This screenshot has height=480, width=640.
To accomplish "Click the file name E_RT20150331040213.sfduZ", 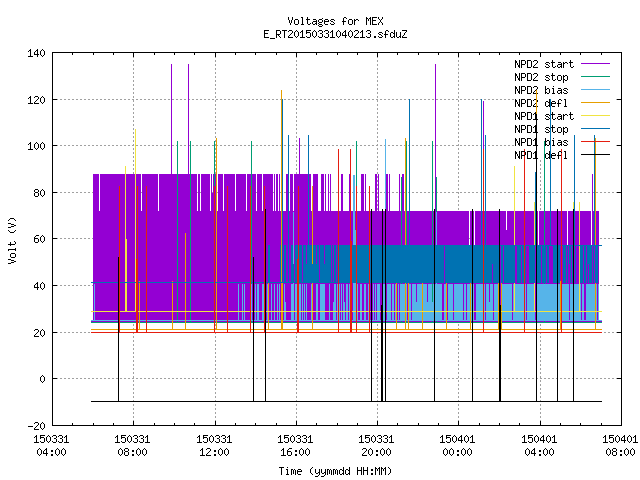I will pyautogui.click(x=336, y=34).
